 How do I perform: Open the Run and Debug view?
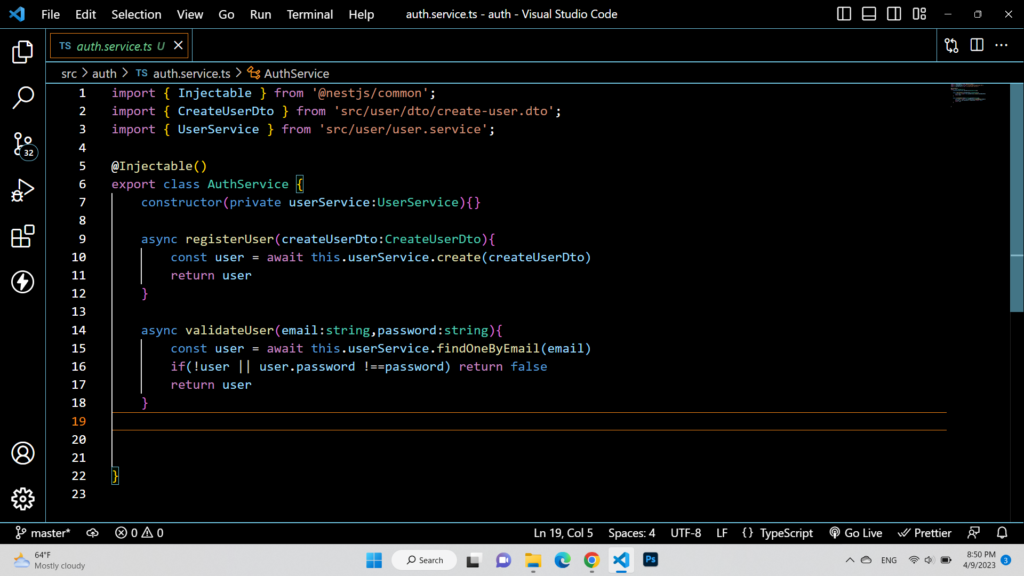22,191
